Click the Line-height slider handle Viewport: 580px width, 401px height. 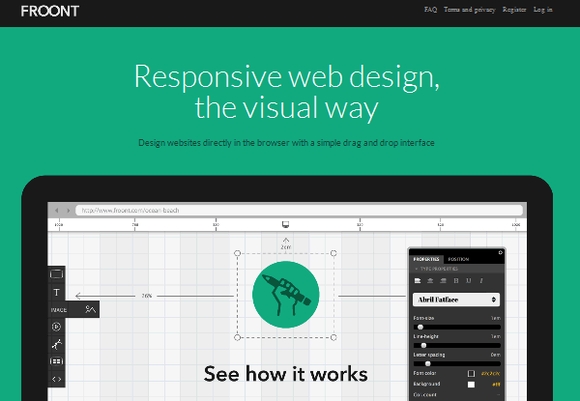coord(424,346)
